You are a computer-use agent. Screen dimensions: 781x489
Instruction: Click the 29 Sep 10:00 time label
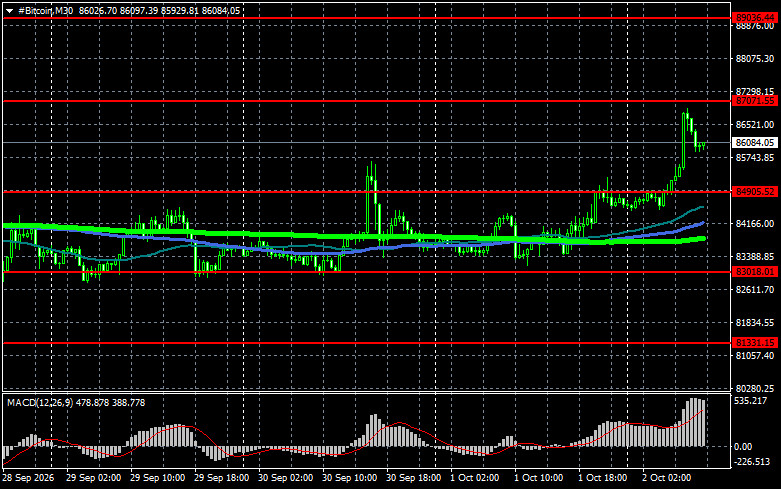[157, 478]
